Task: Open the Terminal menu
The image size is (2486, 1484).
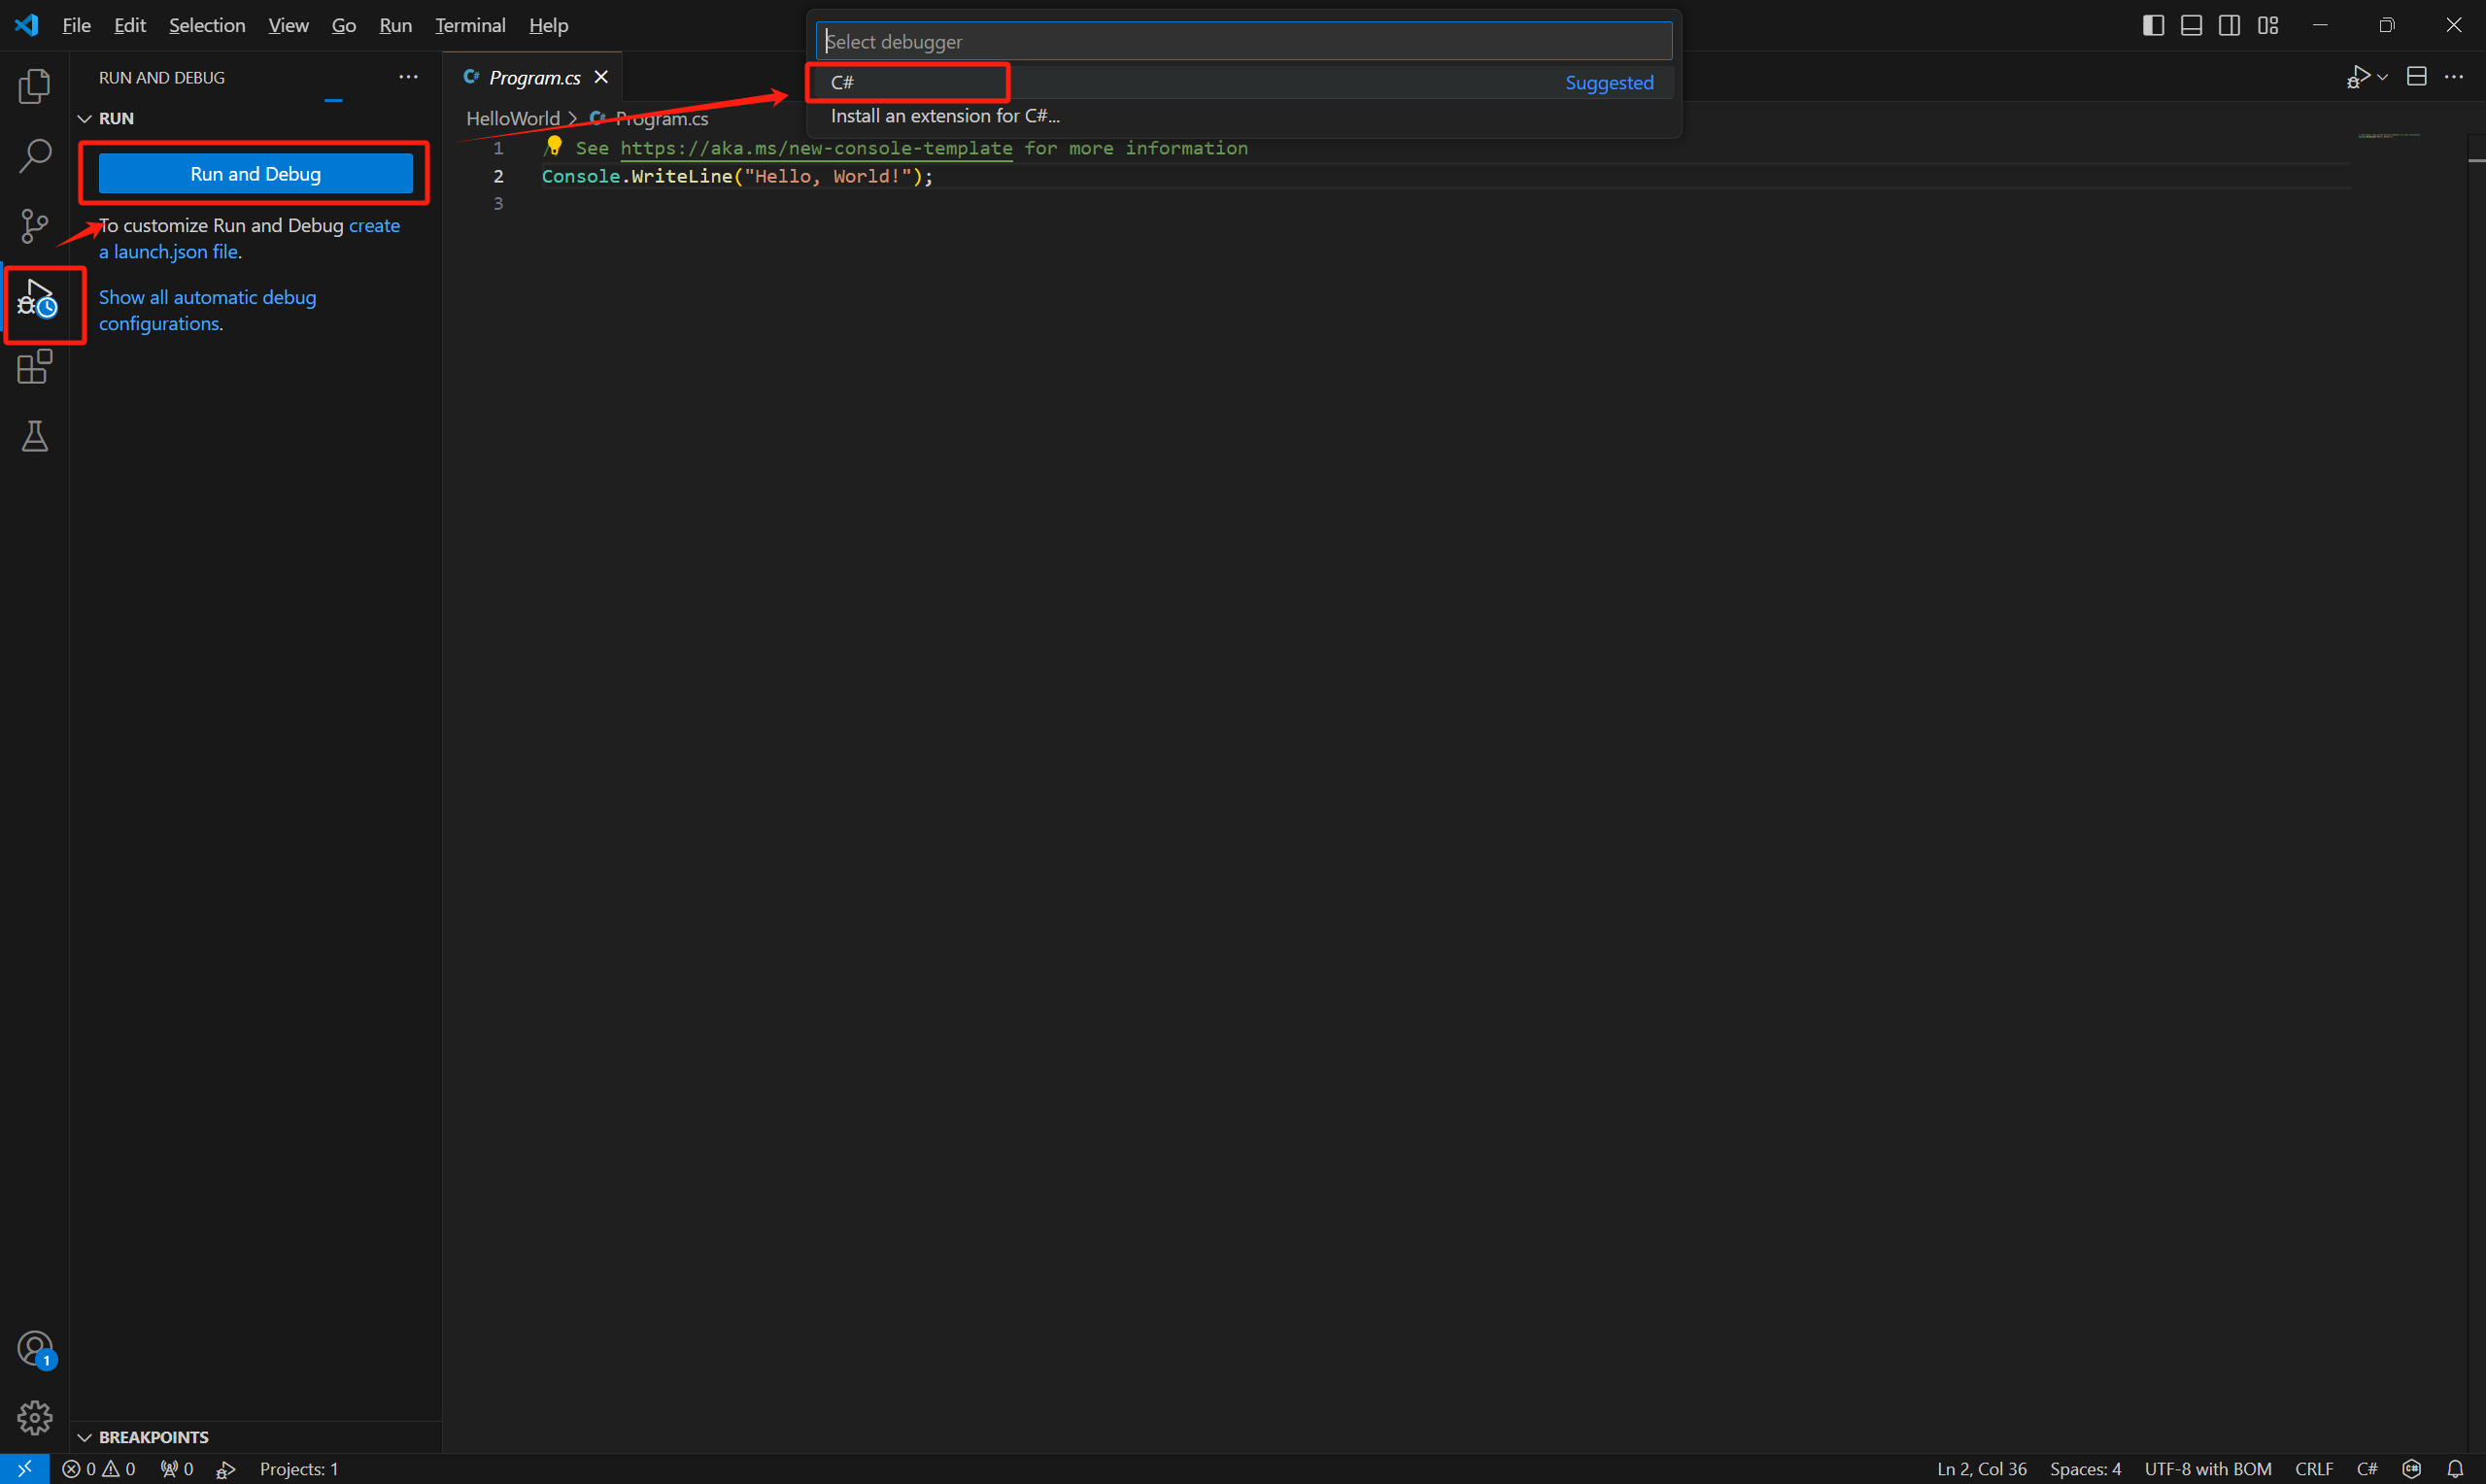Action: coord(470,25)
